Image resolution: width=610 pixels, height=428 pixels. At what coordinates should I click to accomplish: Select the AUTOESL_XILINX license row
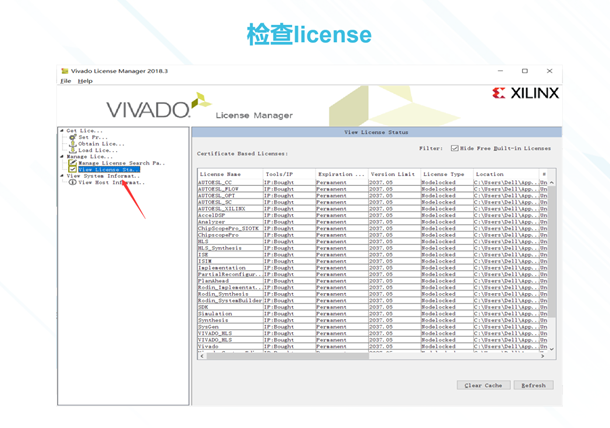tap(372, 209)
